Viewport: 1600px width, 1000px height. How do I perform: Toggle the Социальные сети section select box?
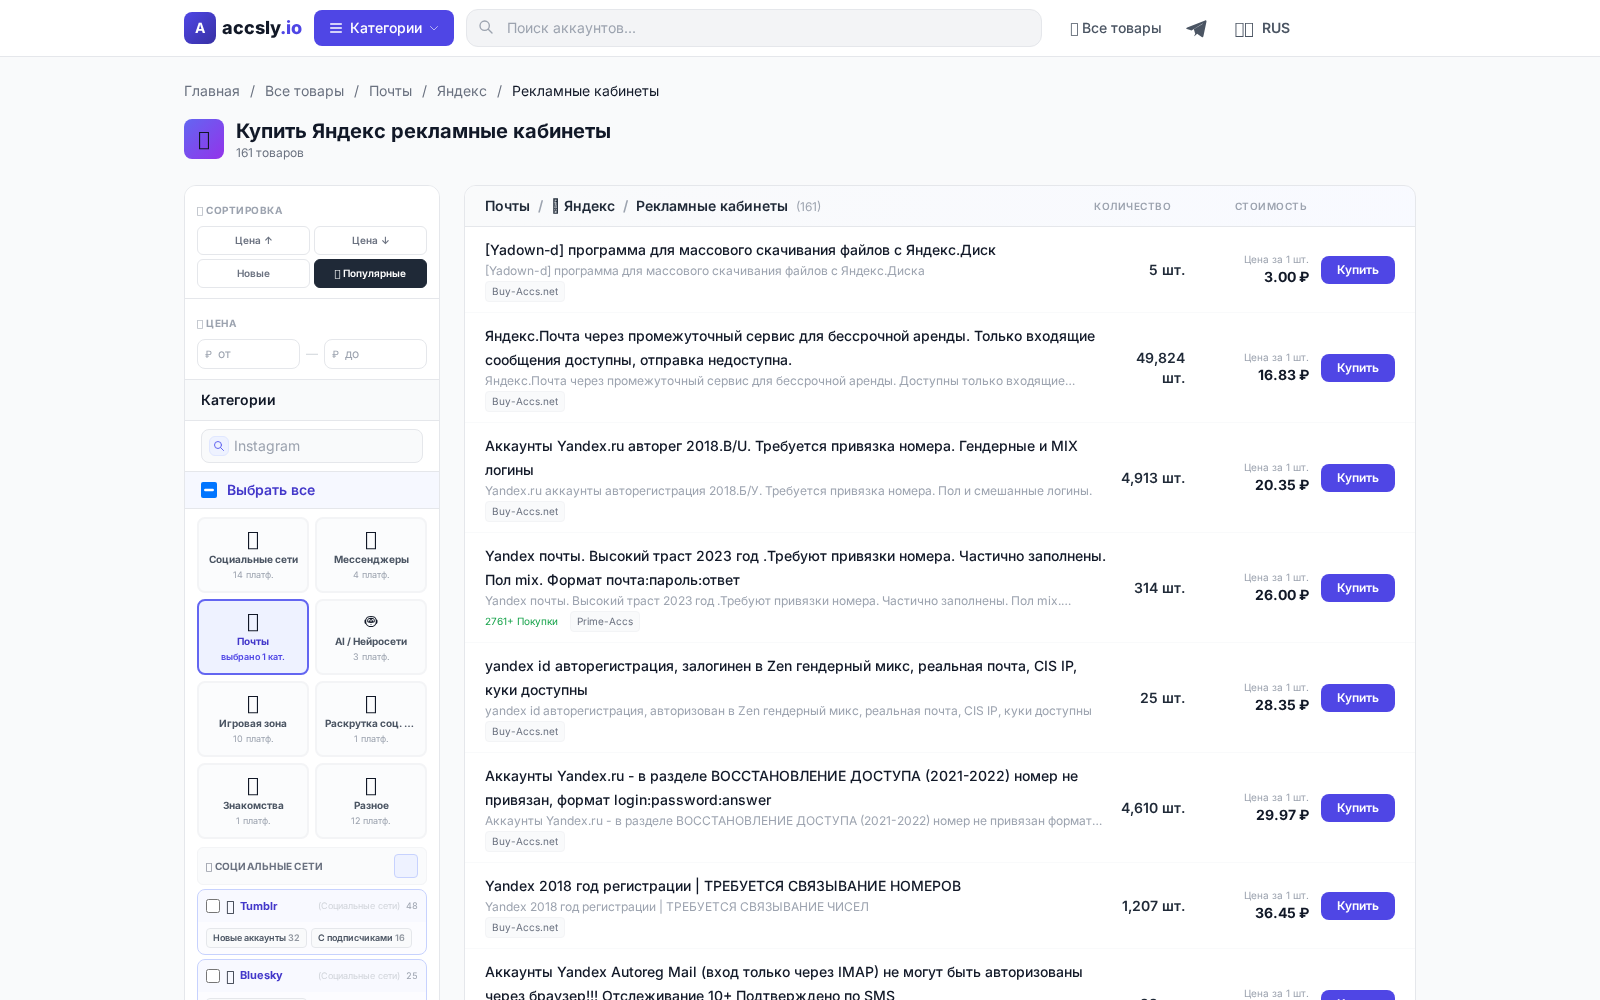pyautogui.click(x=406, y=866)
